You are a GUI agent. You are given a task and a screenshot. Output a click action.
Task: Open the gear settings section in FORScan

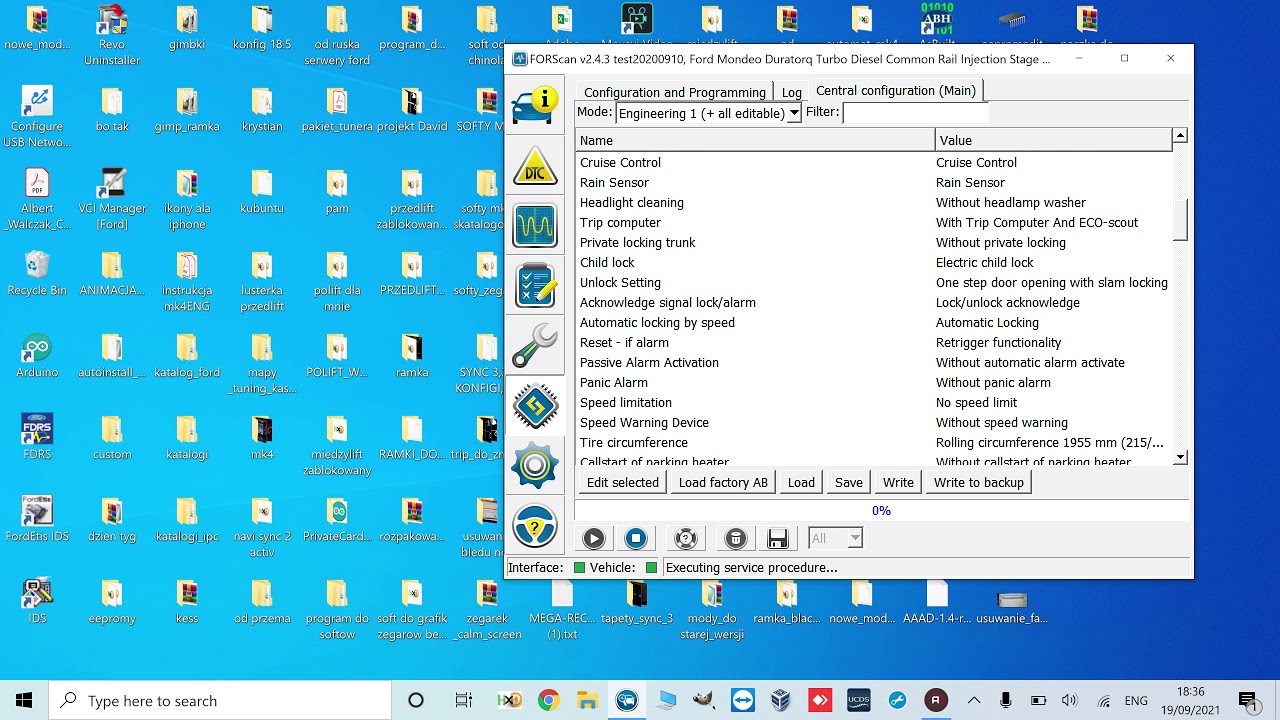(x=535, y=466)
